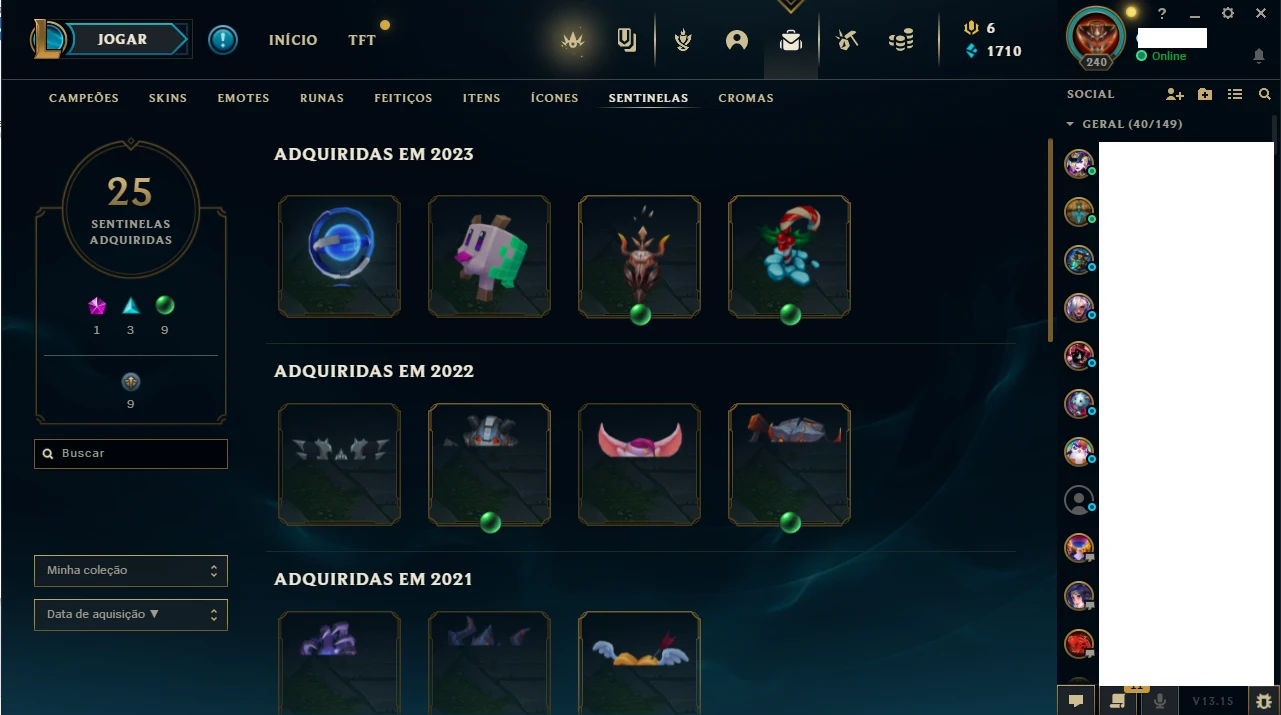Open the Clash trophy icon

pos(683,41)
